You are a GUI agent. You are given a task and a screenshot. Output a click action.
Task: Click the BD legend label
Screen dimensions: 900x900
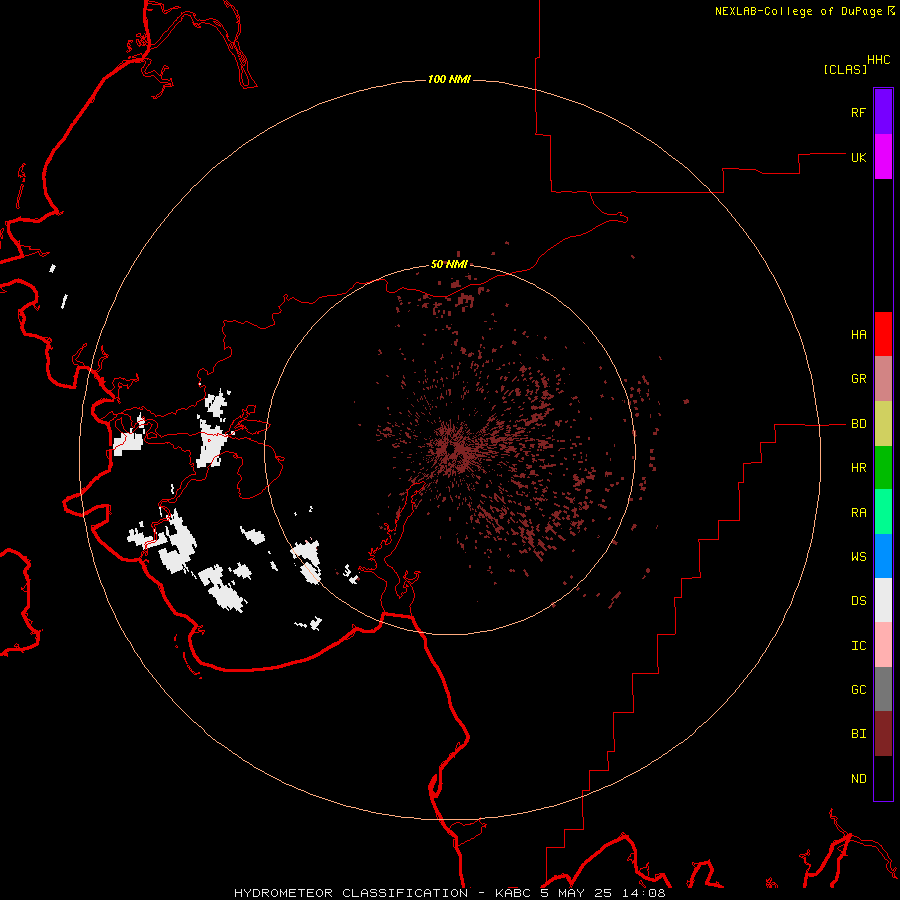[x=858, y=424]
